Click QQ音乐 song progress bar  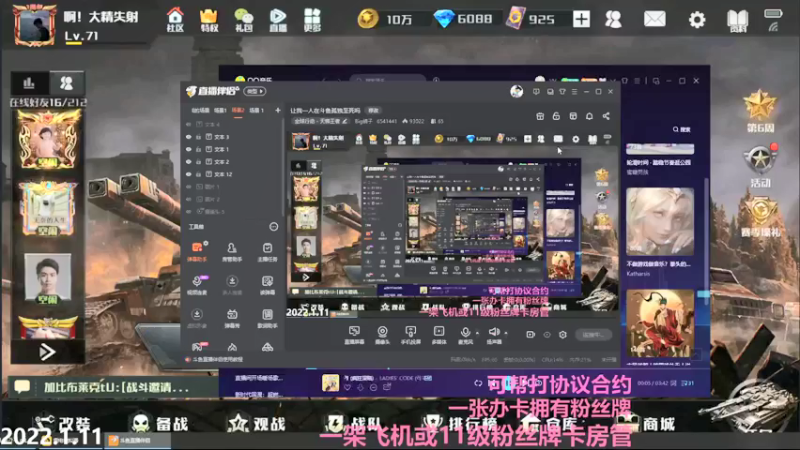(464, 368)
